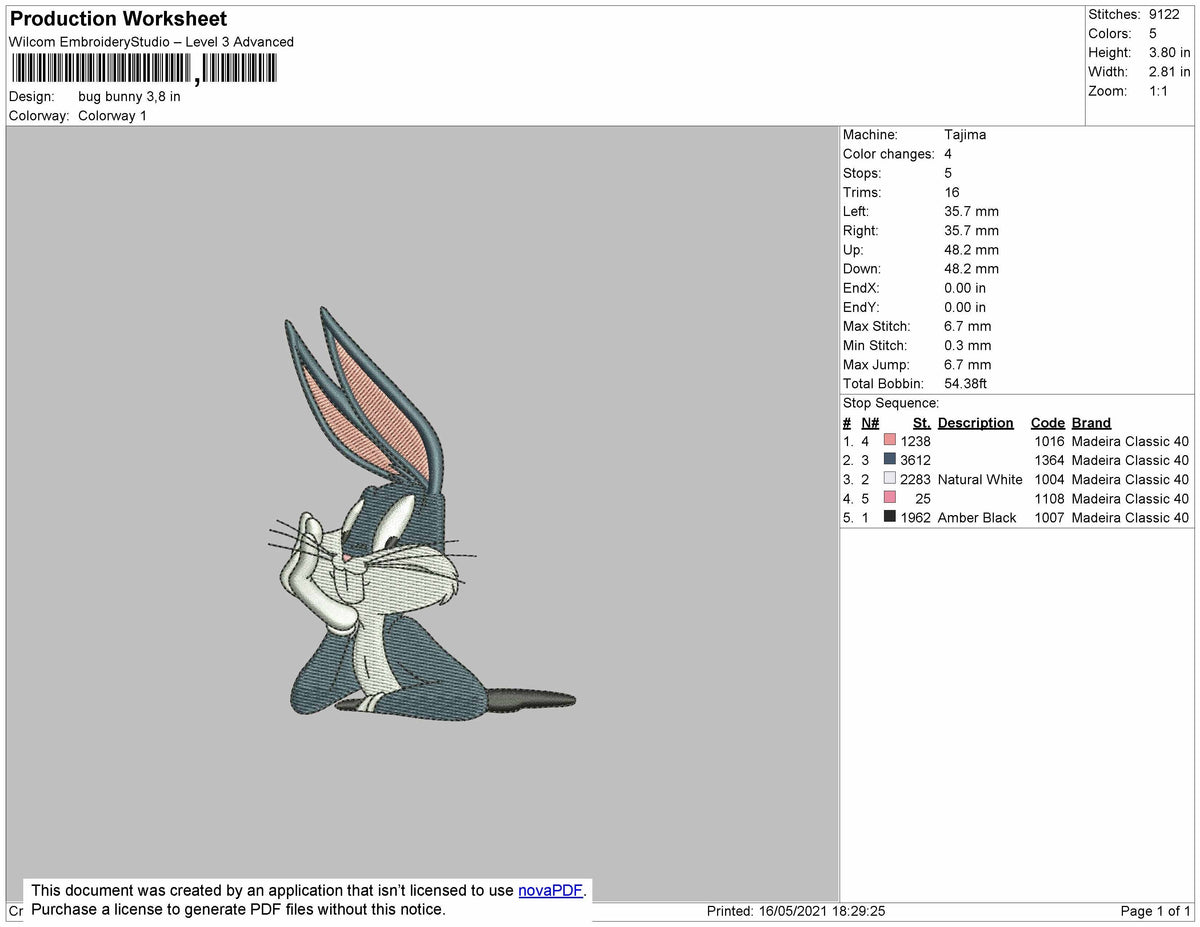The height and width of the screenshot is (927, 1200).
Task: Click the pink swatch for stop 4
Action: click(888, 498)
